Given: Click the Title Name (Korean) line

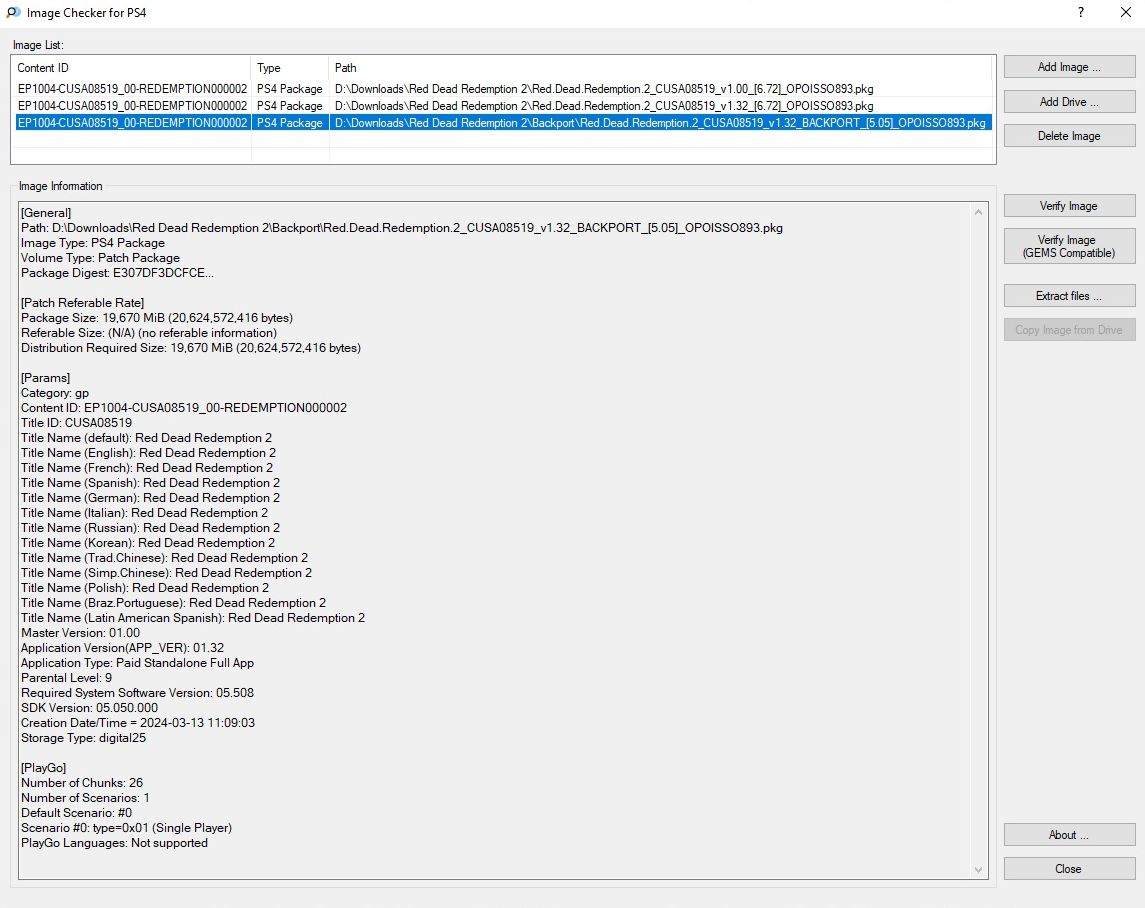Looking at the screenshot, I should point(148,543).
